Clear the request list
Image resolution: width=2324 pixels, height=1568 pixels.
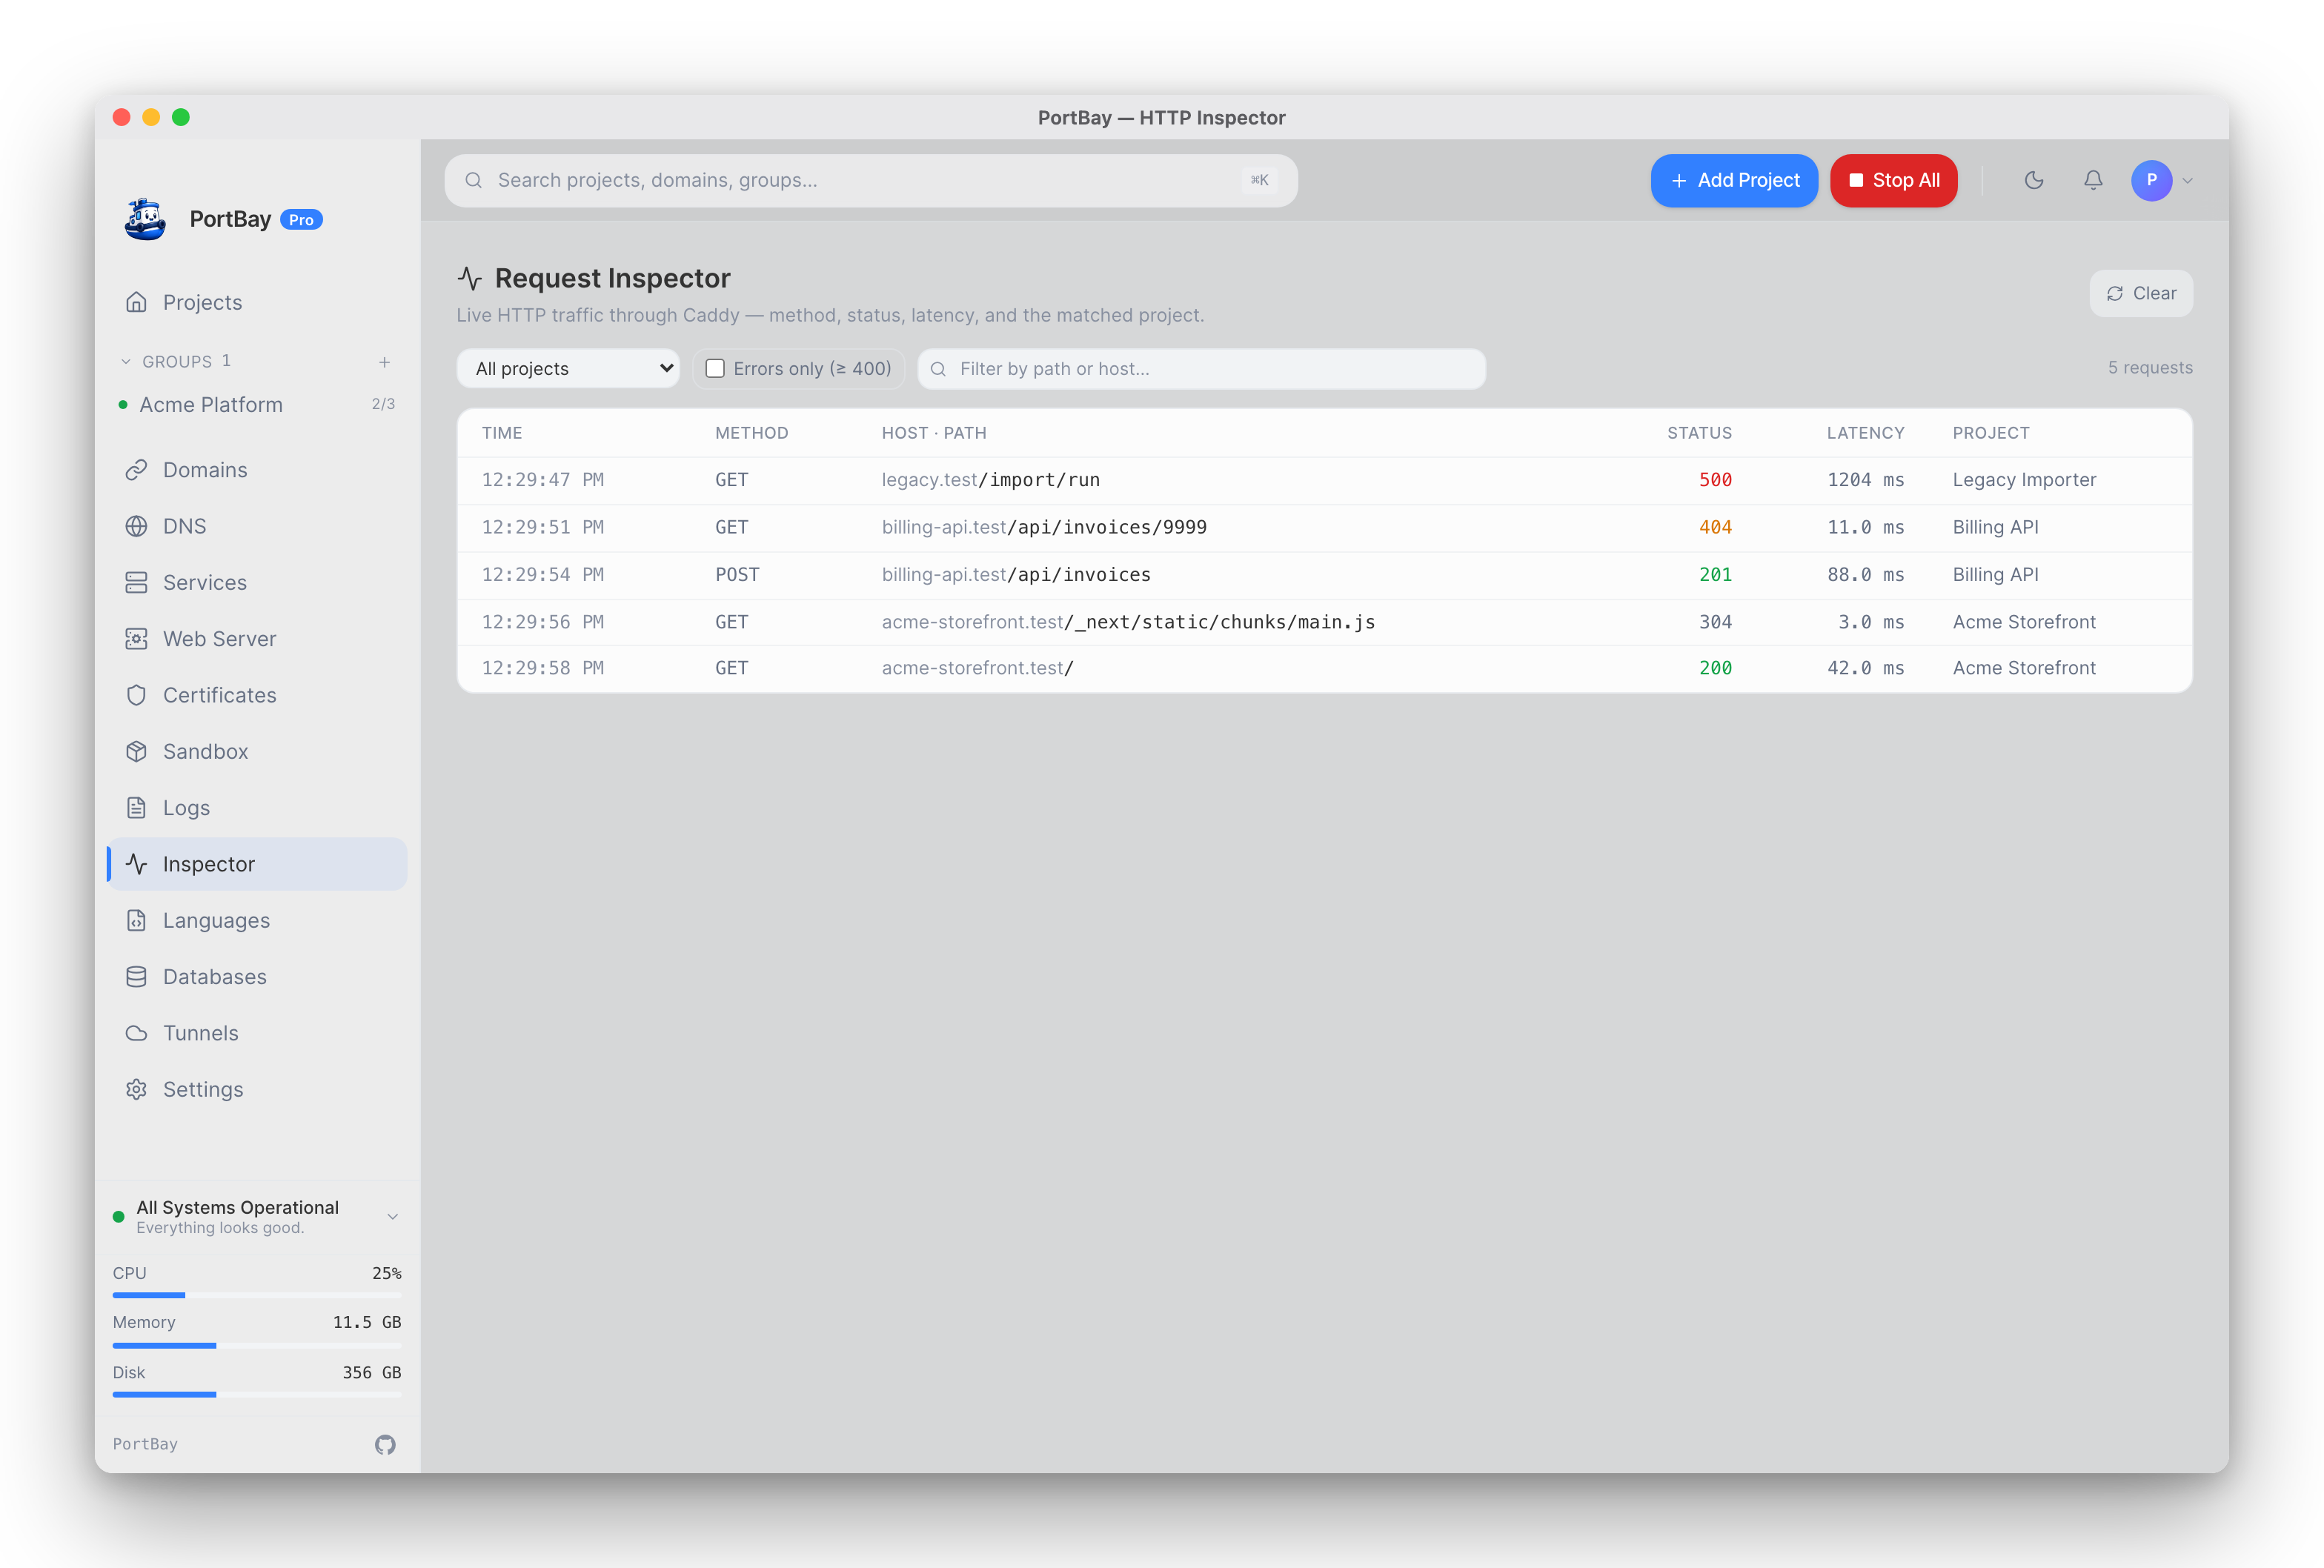2141,293
